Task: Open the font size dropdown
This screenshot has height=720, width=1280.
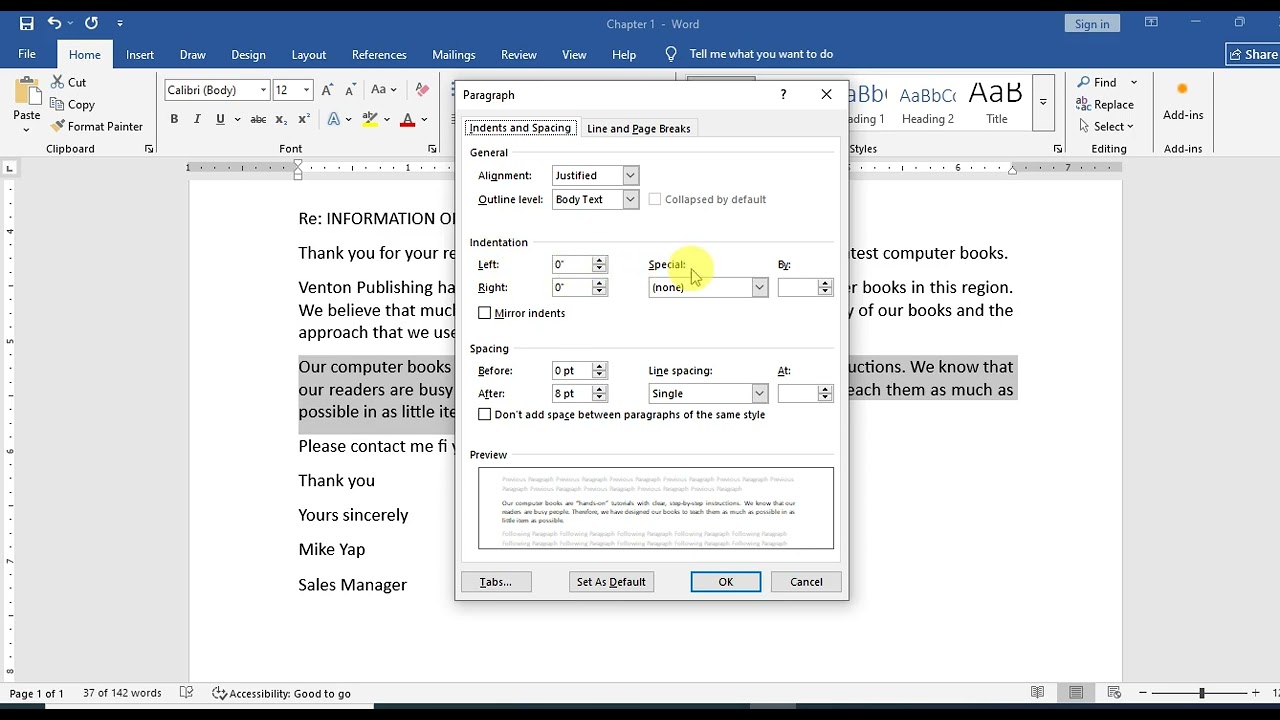Action: [x=306, y=90]
